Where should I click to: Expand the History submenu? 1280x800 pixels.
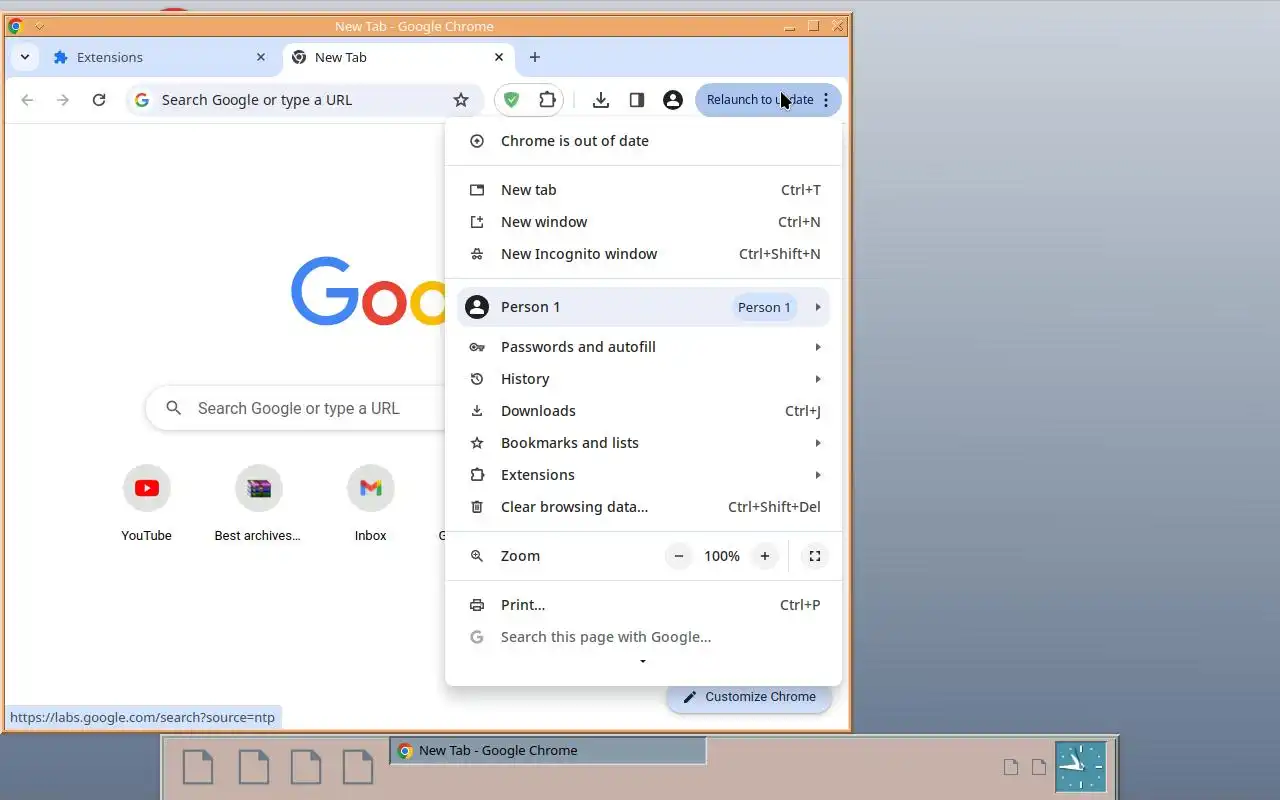(x=643, y=379)
